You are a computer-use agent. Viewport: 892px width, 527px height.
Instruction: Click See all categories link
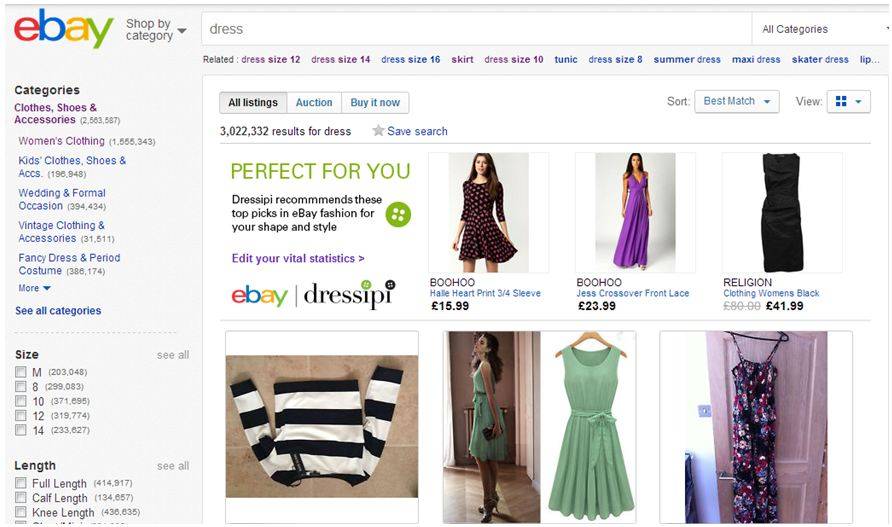coord(58,311)
